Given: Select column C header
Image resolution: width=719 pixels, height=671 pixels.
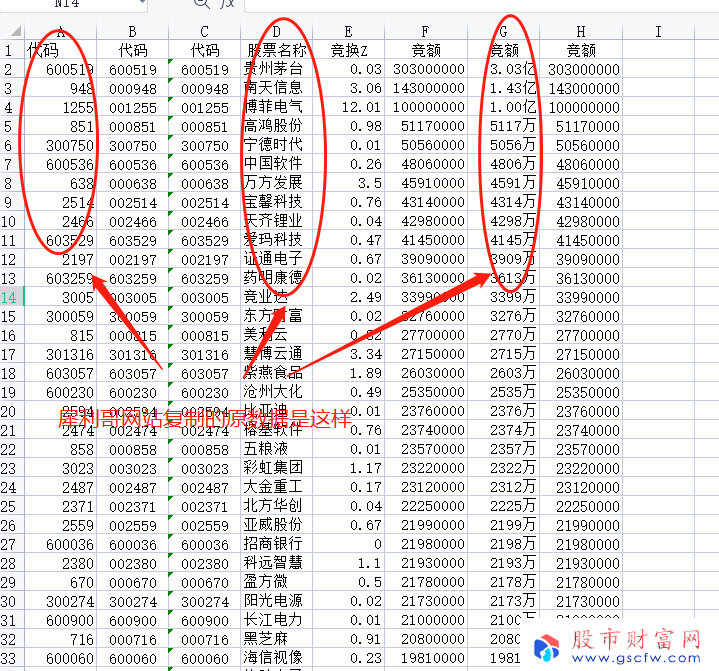Looking at the screenshot, I should (x=205, y=32).
